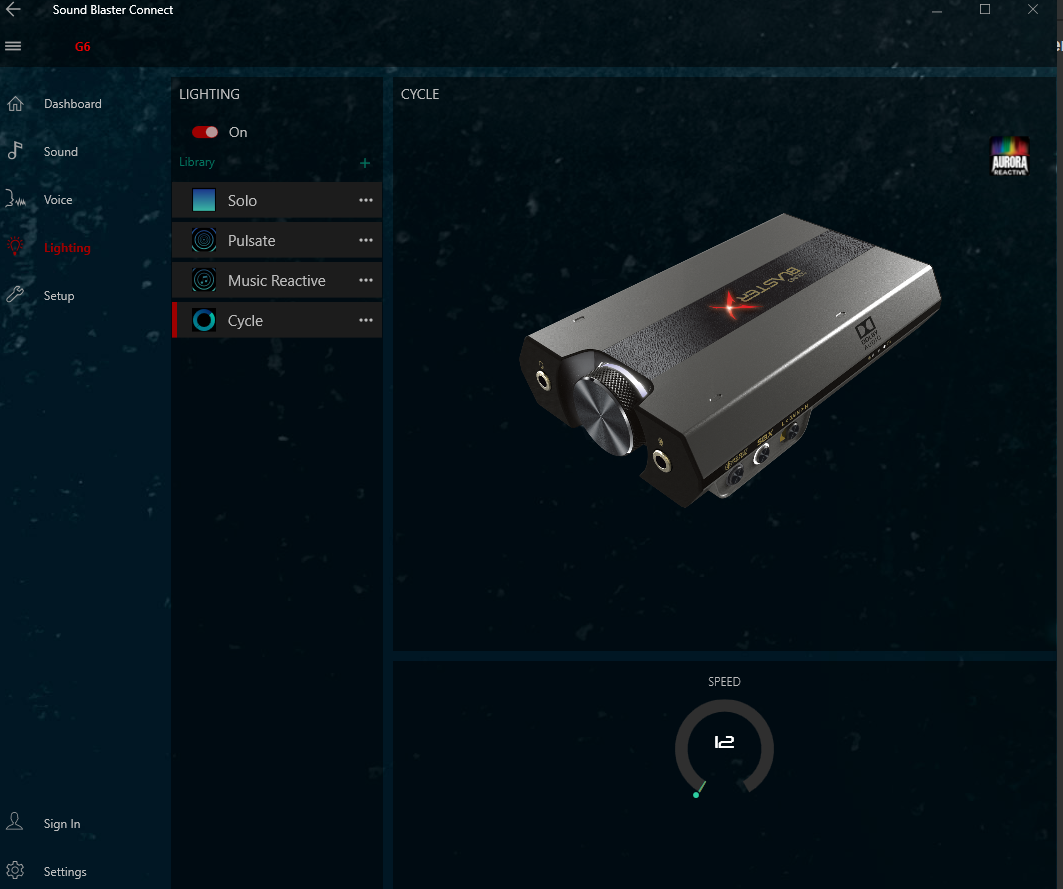Select the Lighting menu item
The image size is (1063, 889).
click(x=67, y=248)
